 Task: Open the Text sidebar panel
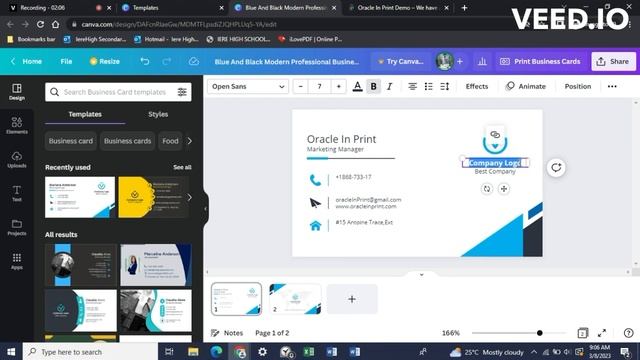pos(17,193)
